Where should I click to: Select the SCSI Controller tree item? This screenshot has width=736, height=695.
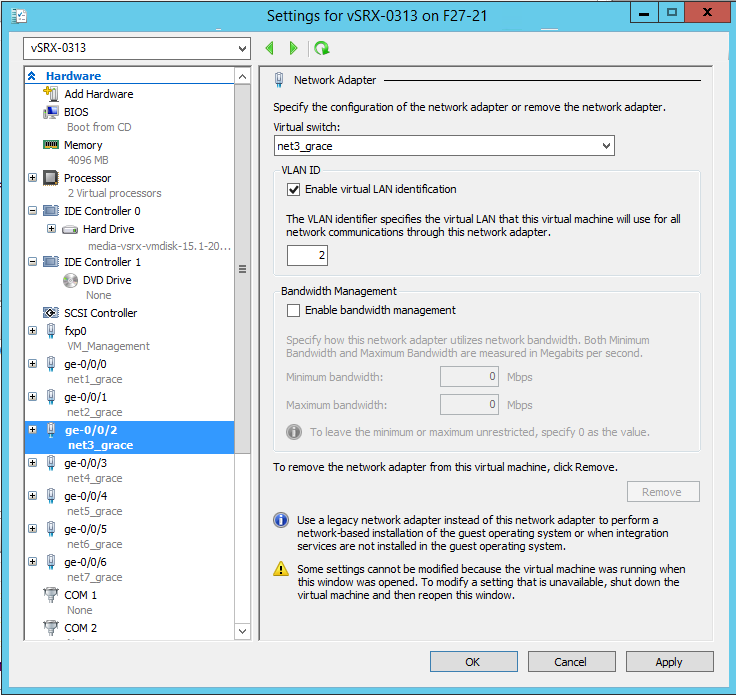[100, 313]
